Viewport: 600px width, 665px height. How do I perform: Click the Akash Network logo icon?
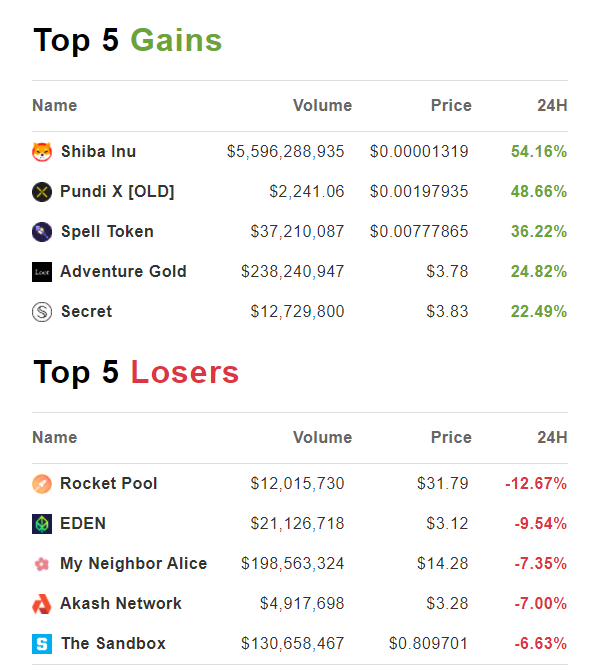coord(41,604)
